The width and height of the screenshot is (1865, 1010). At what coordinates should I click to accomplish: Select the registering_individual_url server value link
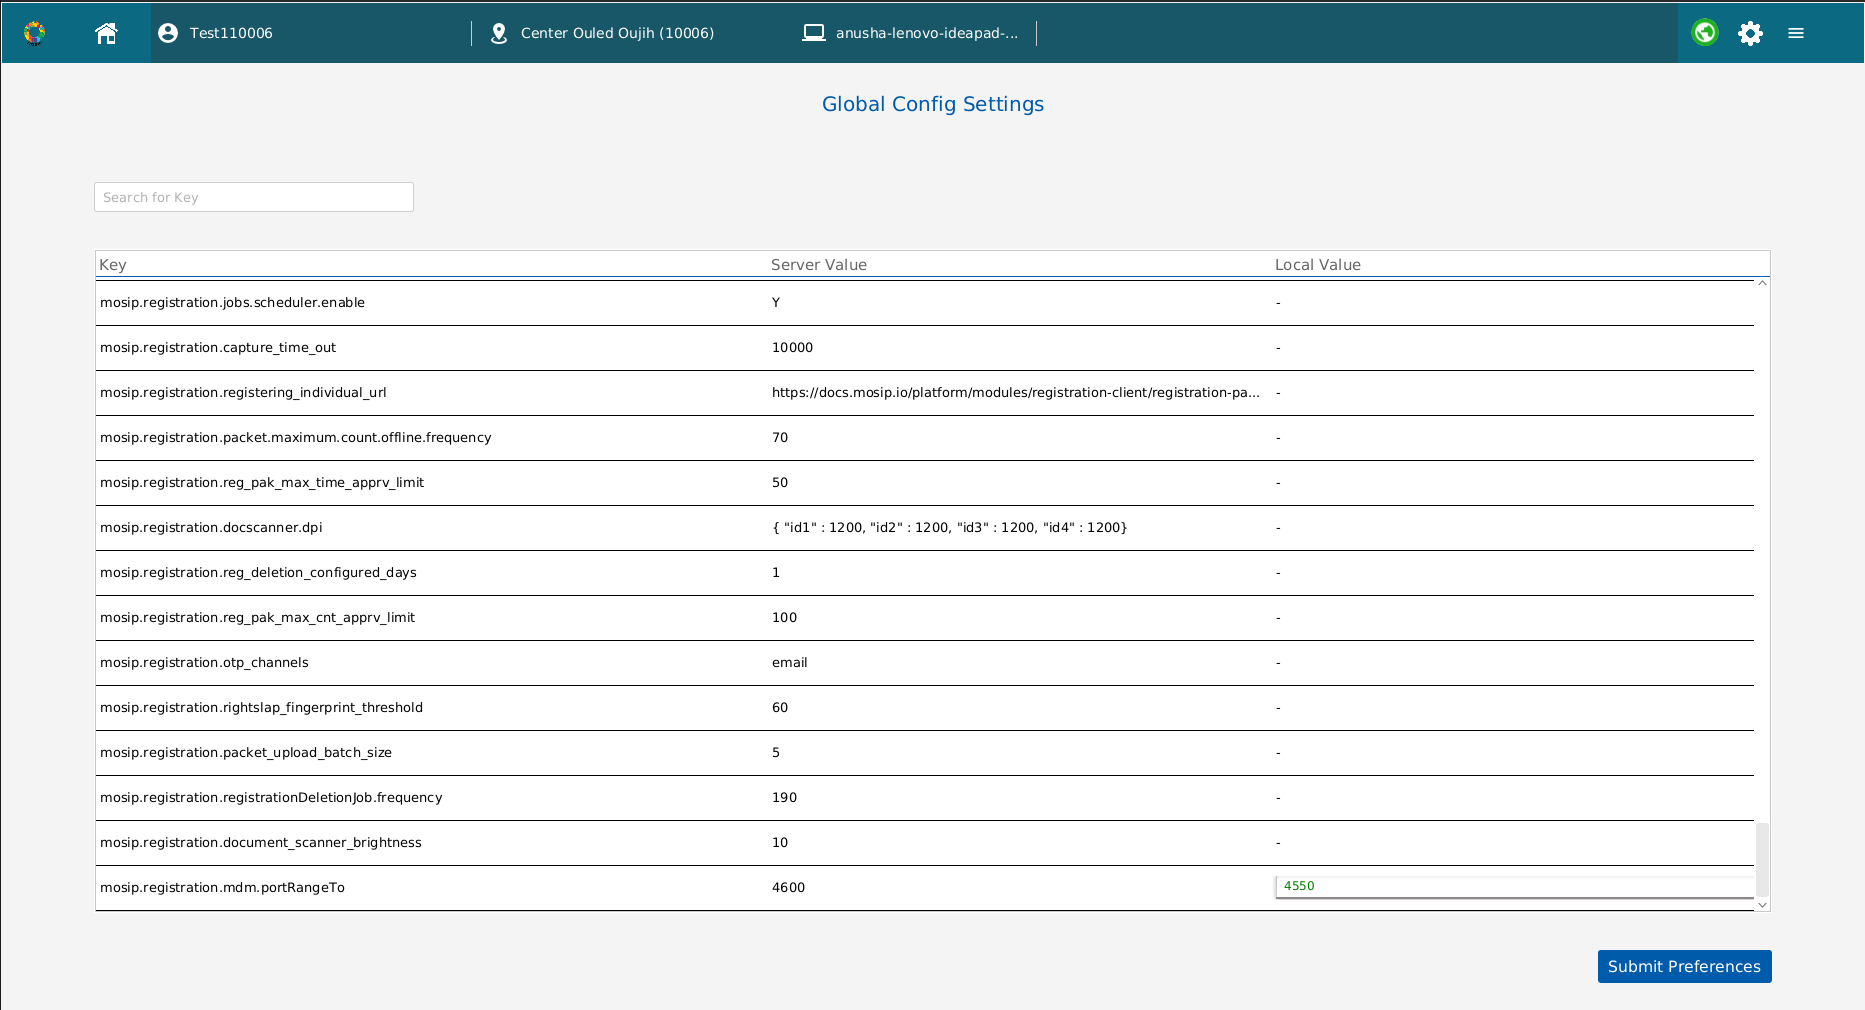point(1015,393)
